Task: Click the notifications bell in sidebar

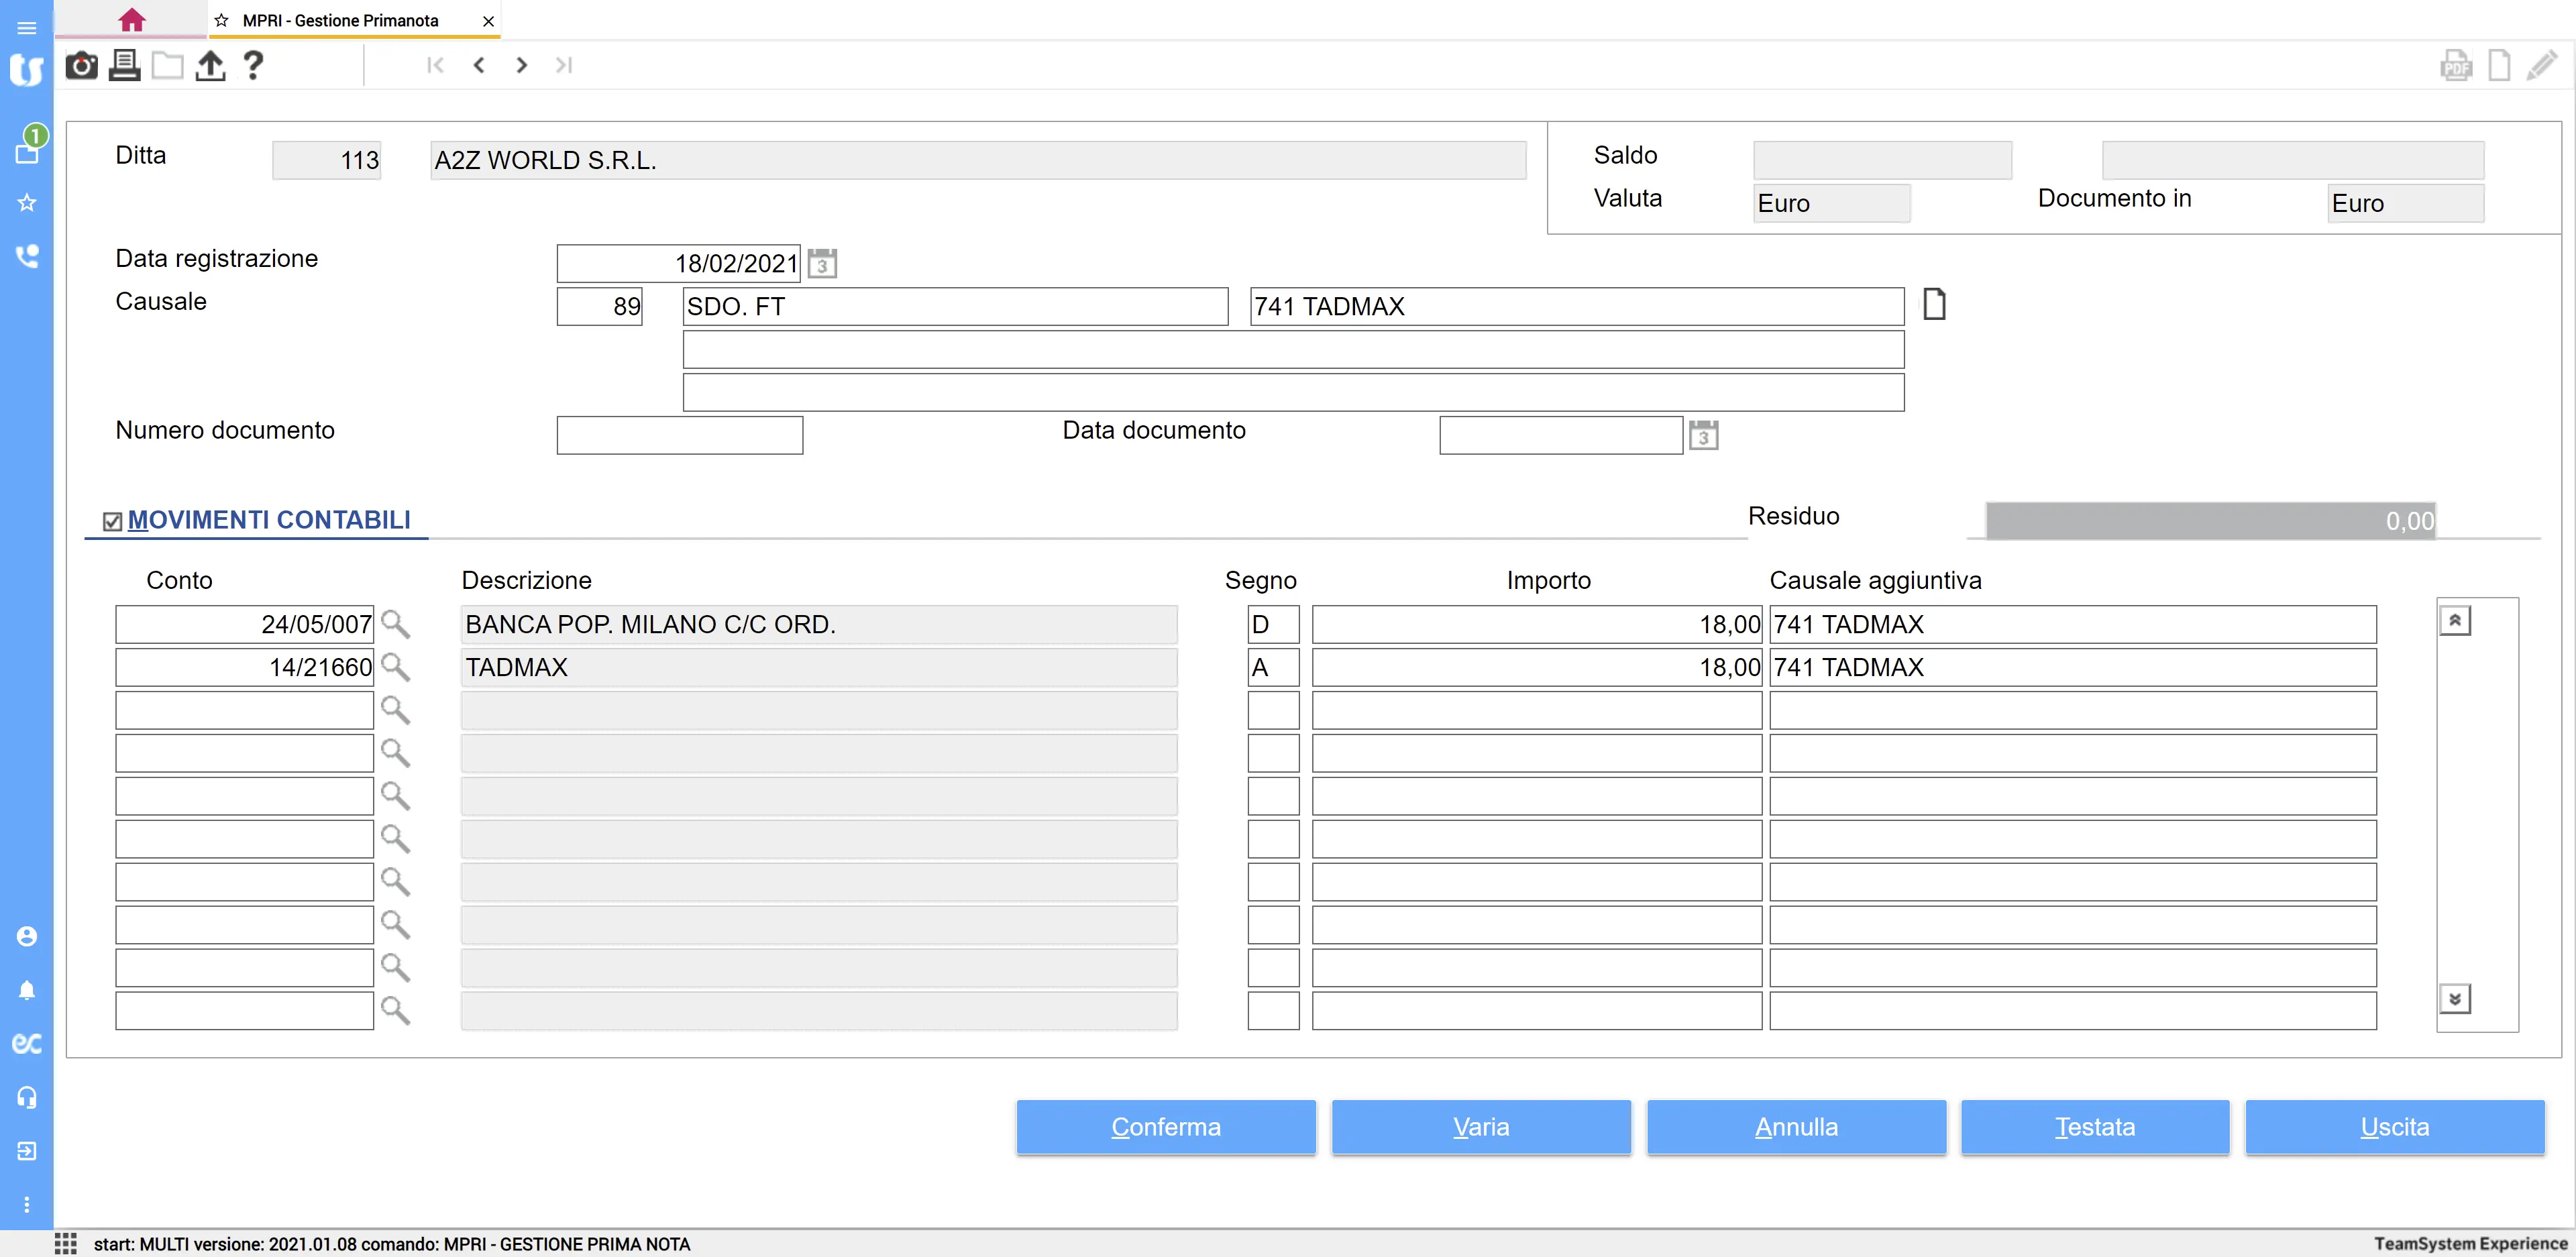Action: 27,990
